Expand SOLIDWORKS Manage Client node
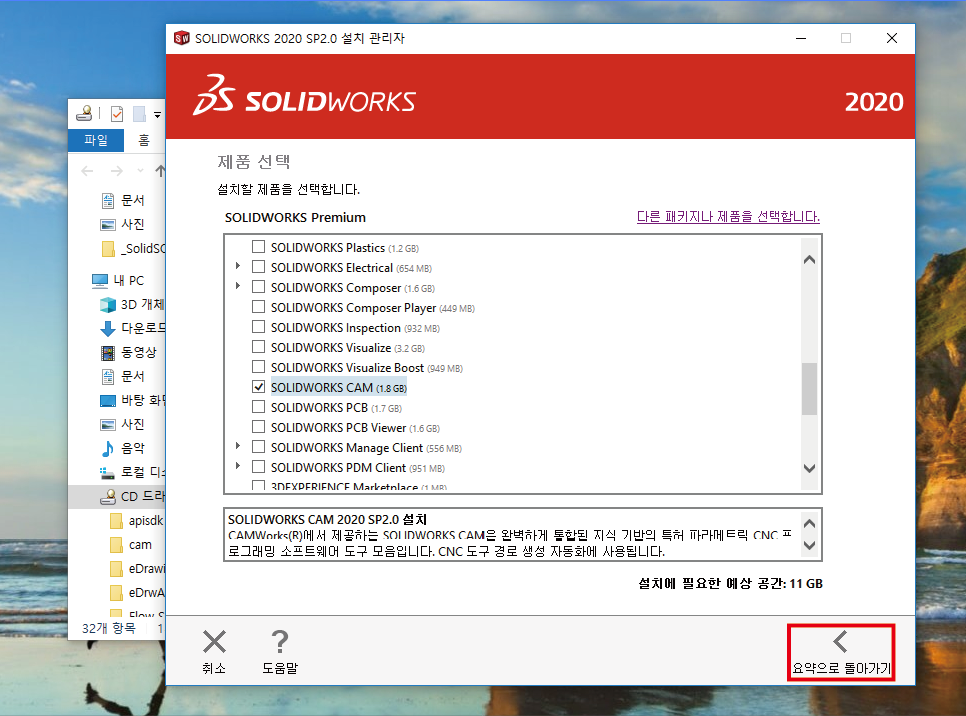Viewport: 966px width, 716px height. click(238, 445)
